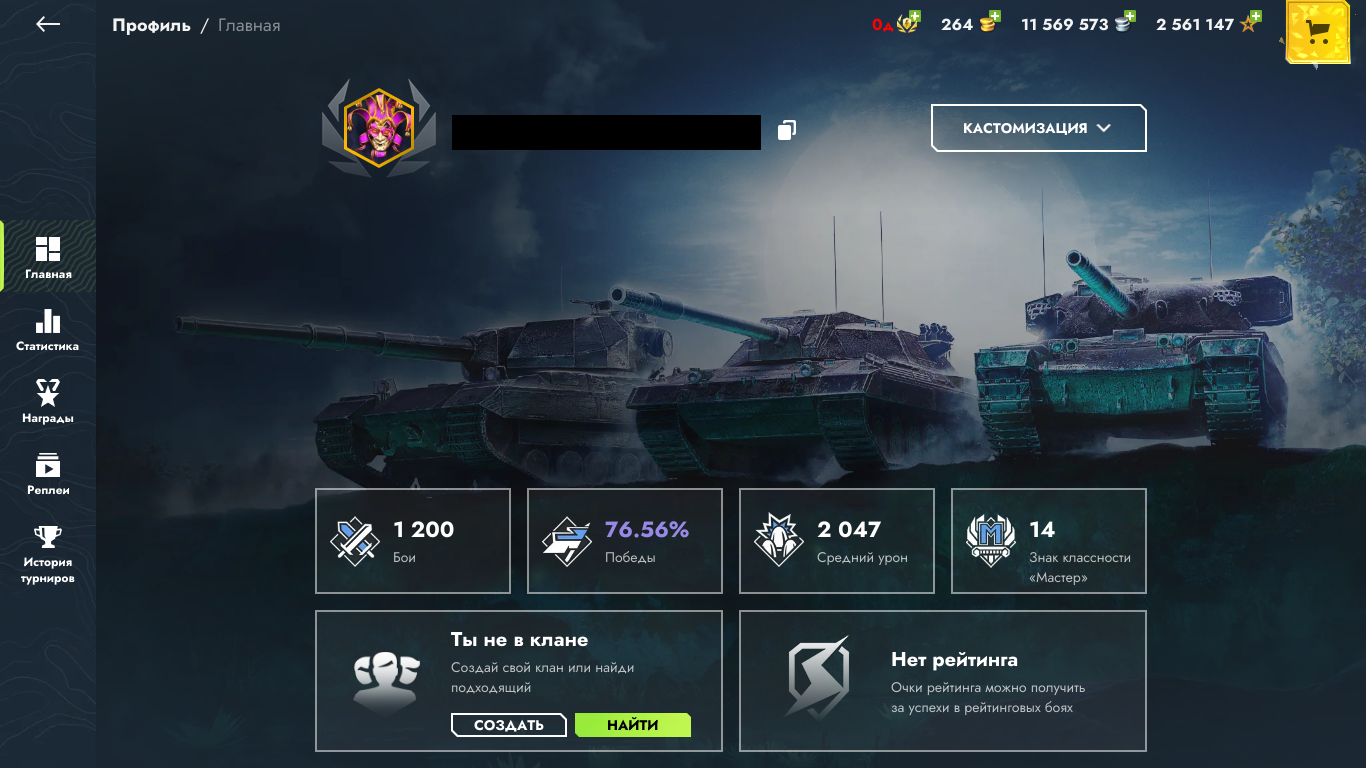Open the Победы 76.56% stat card
The width and height of the screenshot is (1366, 768).
625,541
